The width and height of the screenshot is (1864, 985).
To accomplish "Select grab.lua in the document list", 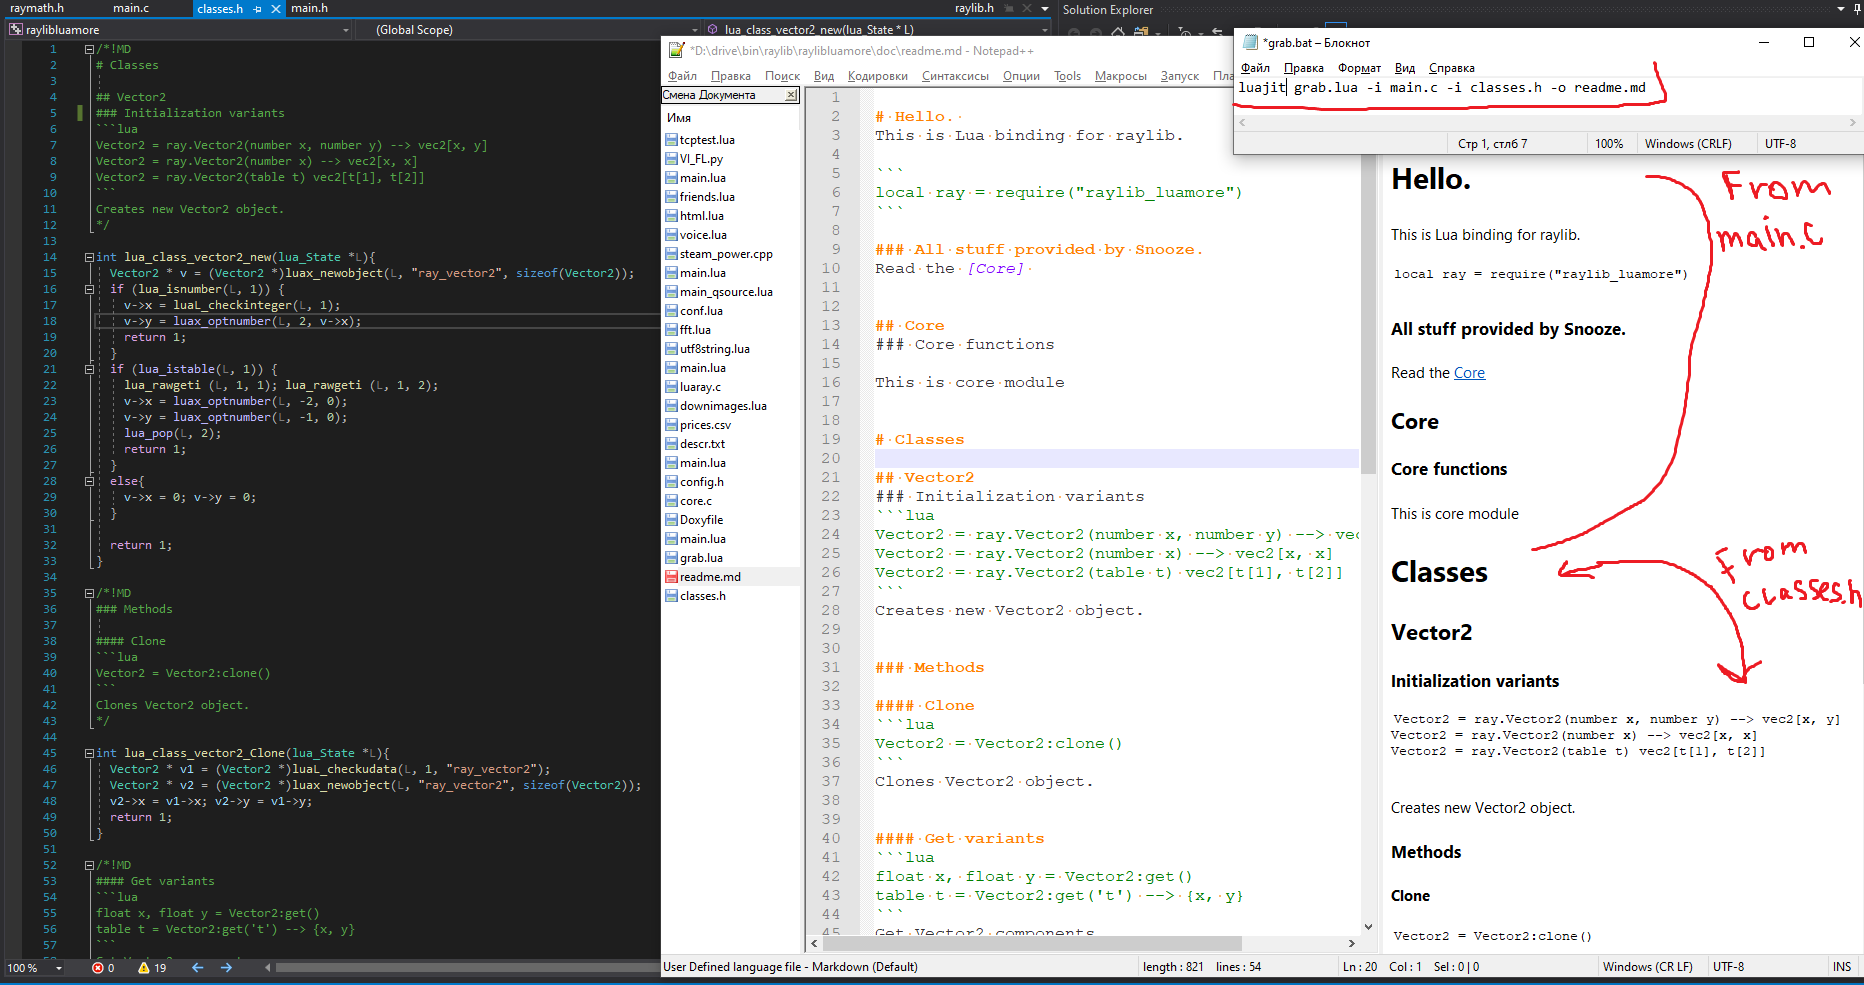I will [701, 558].
